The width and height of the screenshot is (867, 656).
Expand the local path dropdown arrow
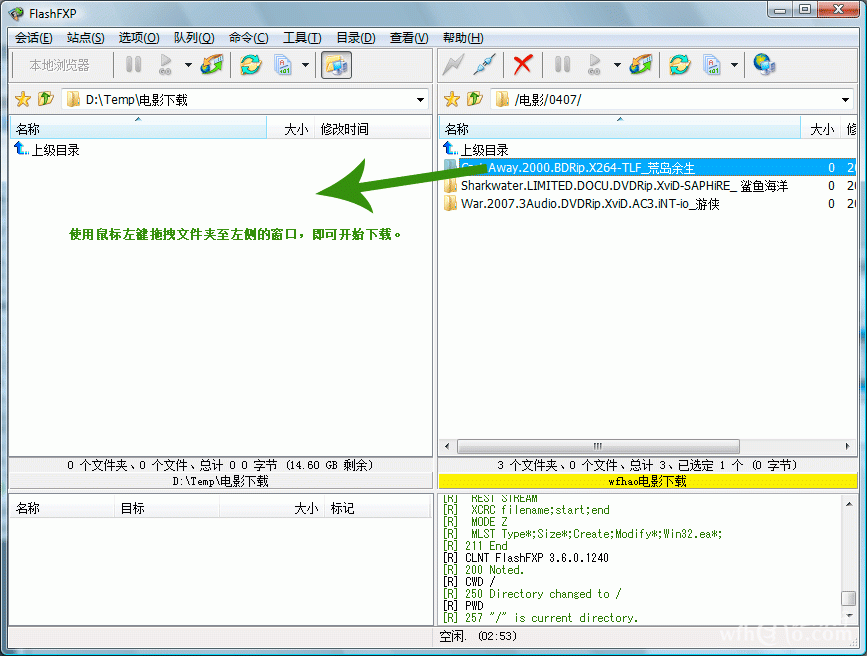(421, 100)
